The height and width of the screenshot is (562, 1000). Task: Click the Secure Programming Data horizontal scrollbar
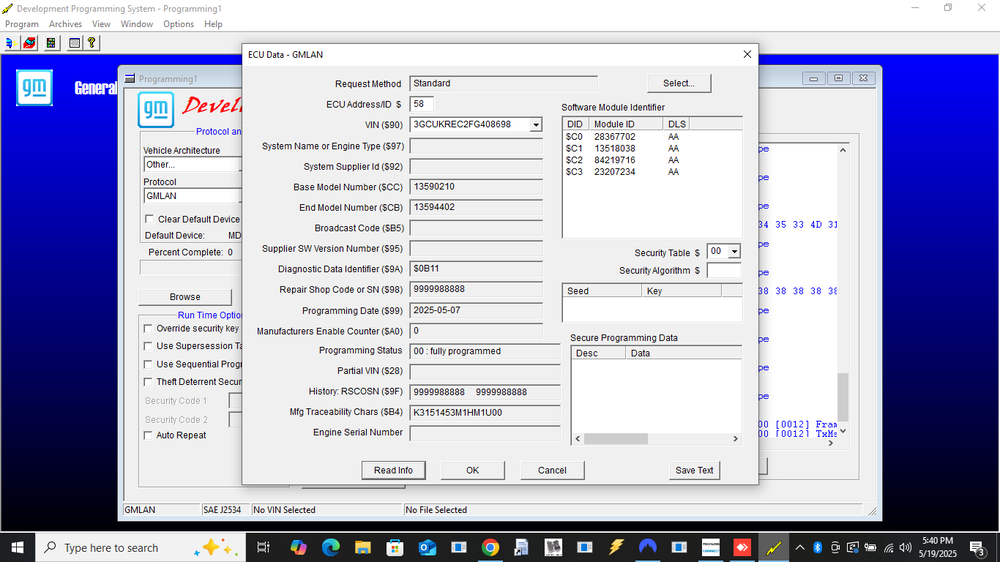coord(656,438)
